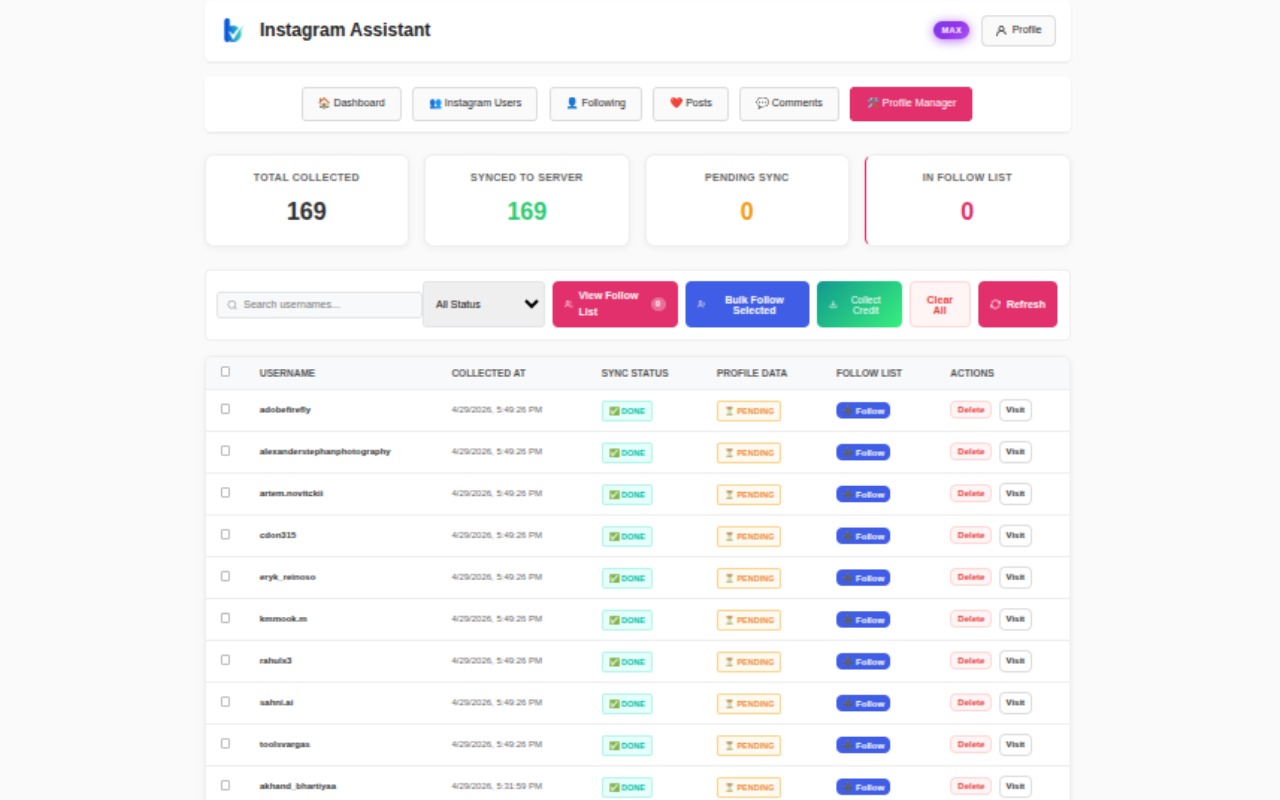1280x800 pixels.
Task: Click the Refresh button
Action: [1017, 304]
